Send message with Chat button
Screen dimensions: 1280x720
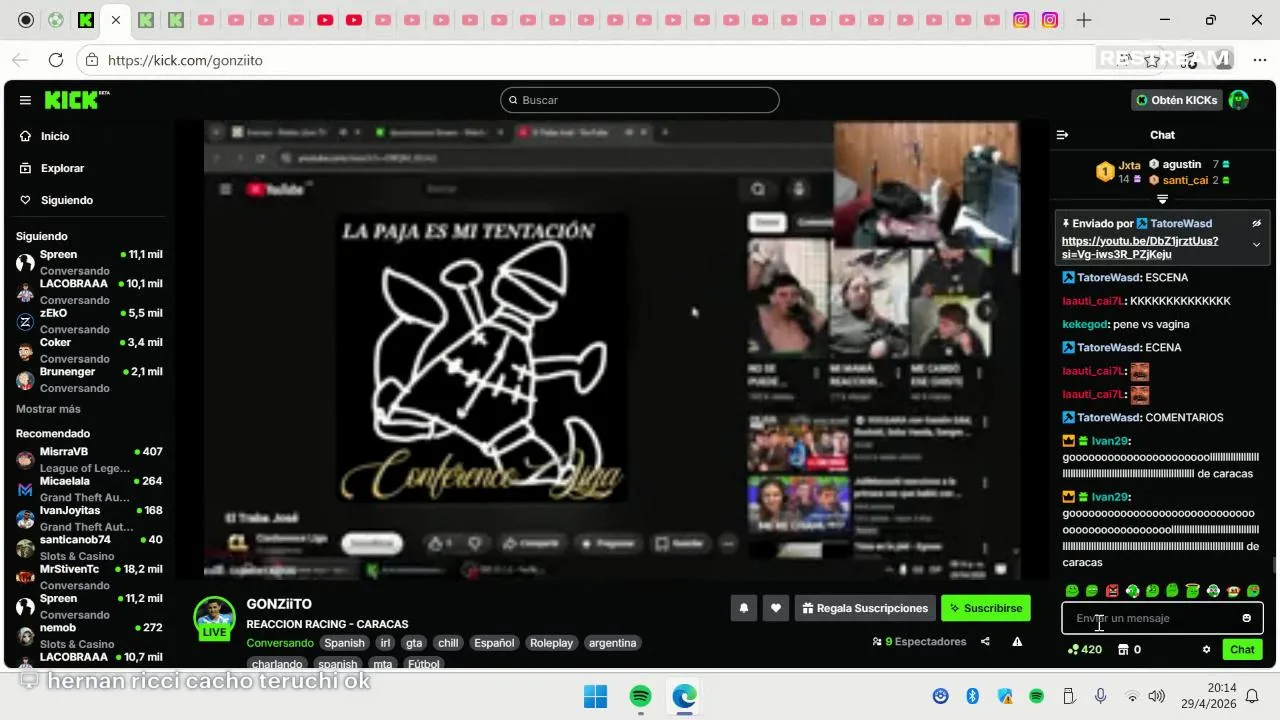tap(1242, 650)
